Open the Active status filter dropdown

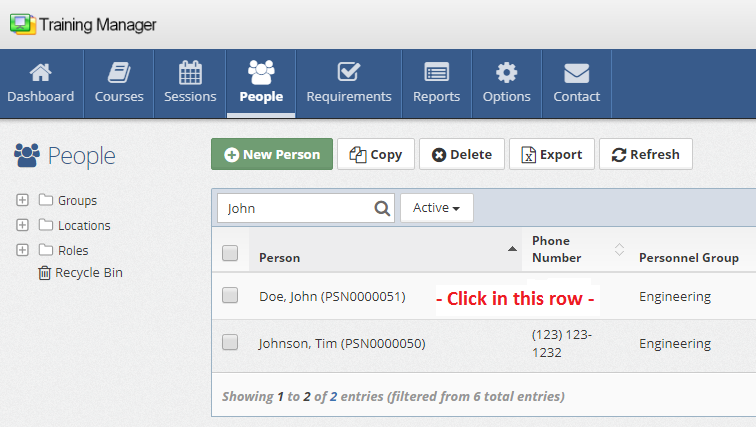tap(436, 208)
